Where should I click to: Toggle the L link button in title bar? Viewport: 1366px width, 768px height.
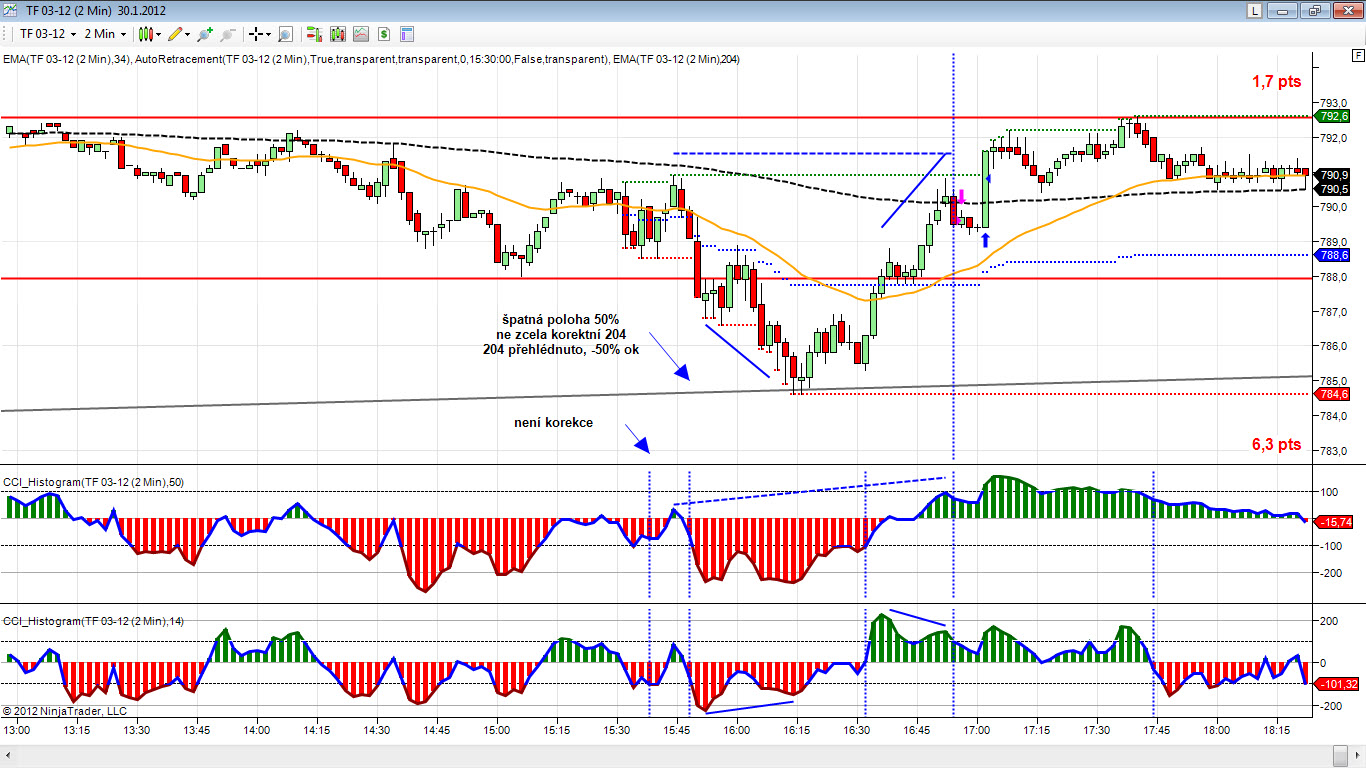1254,10
